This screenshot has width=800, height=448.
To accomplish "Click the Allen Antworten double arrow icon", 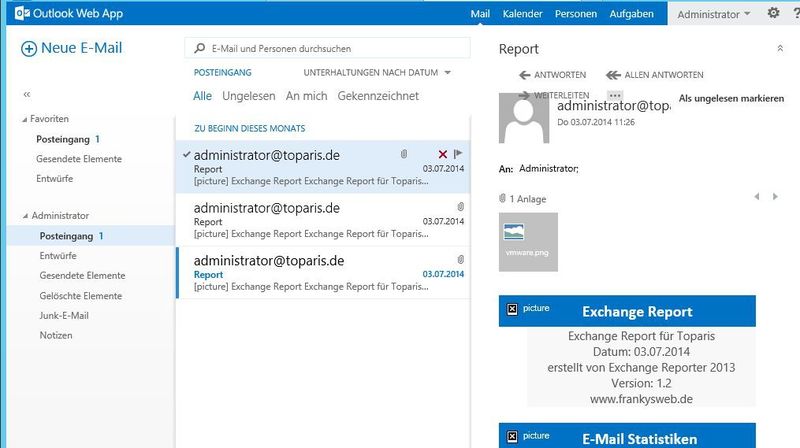I will click(613, 75).
